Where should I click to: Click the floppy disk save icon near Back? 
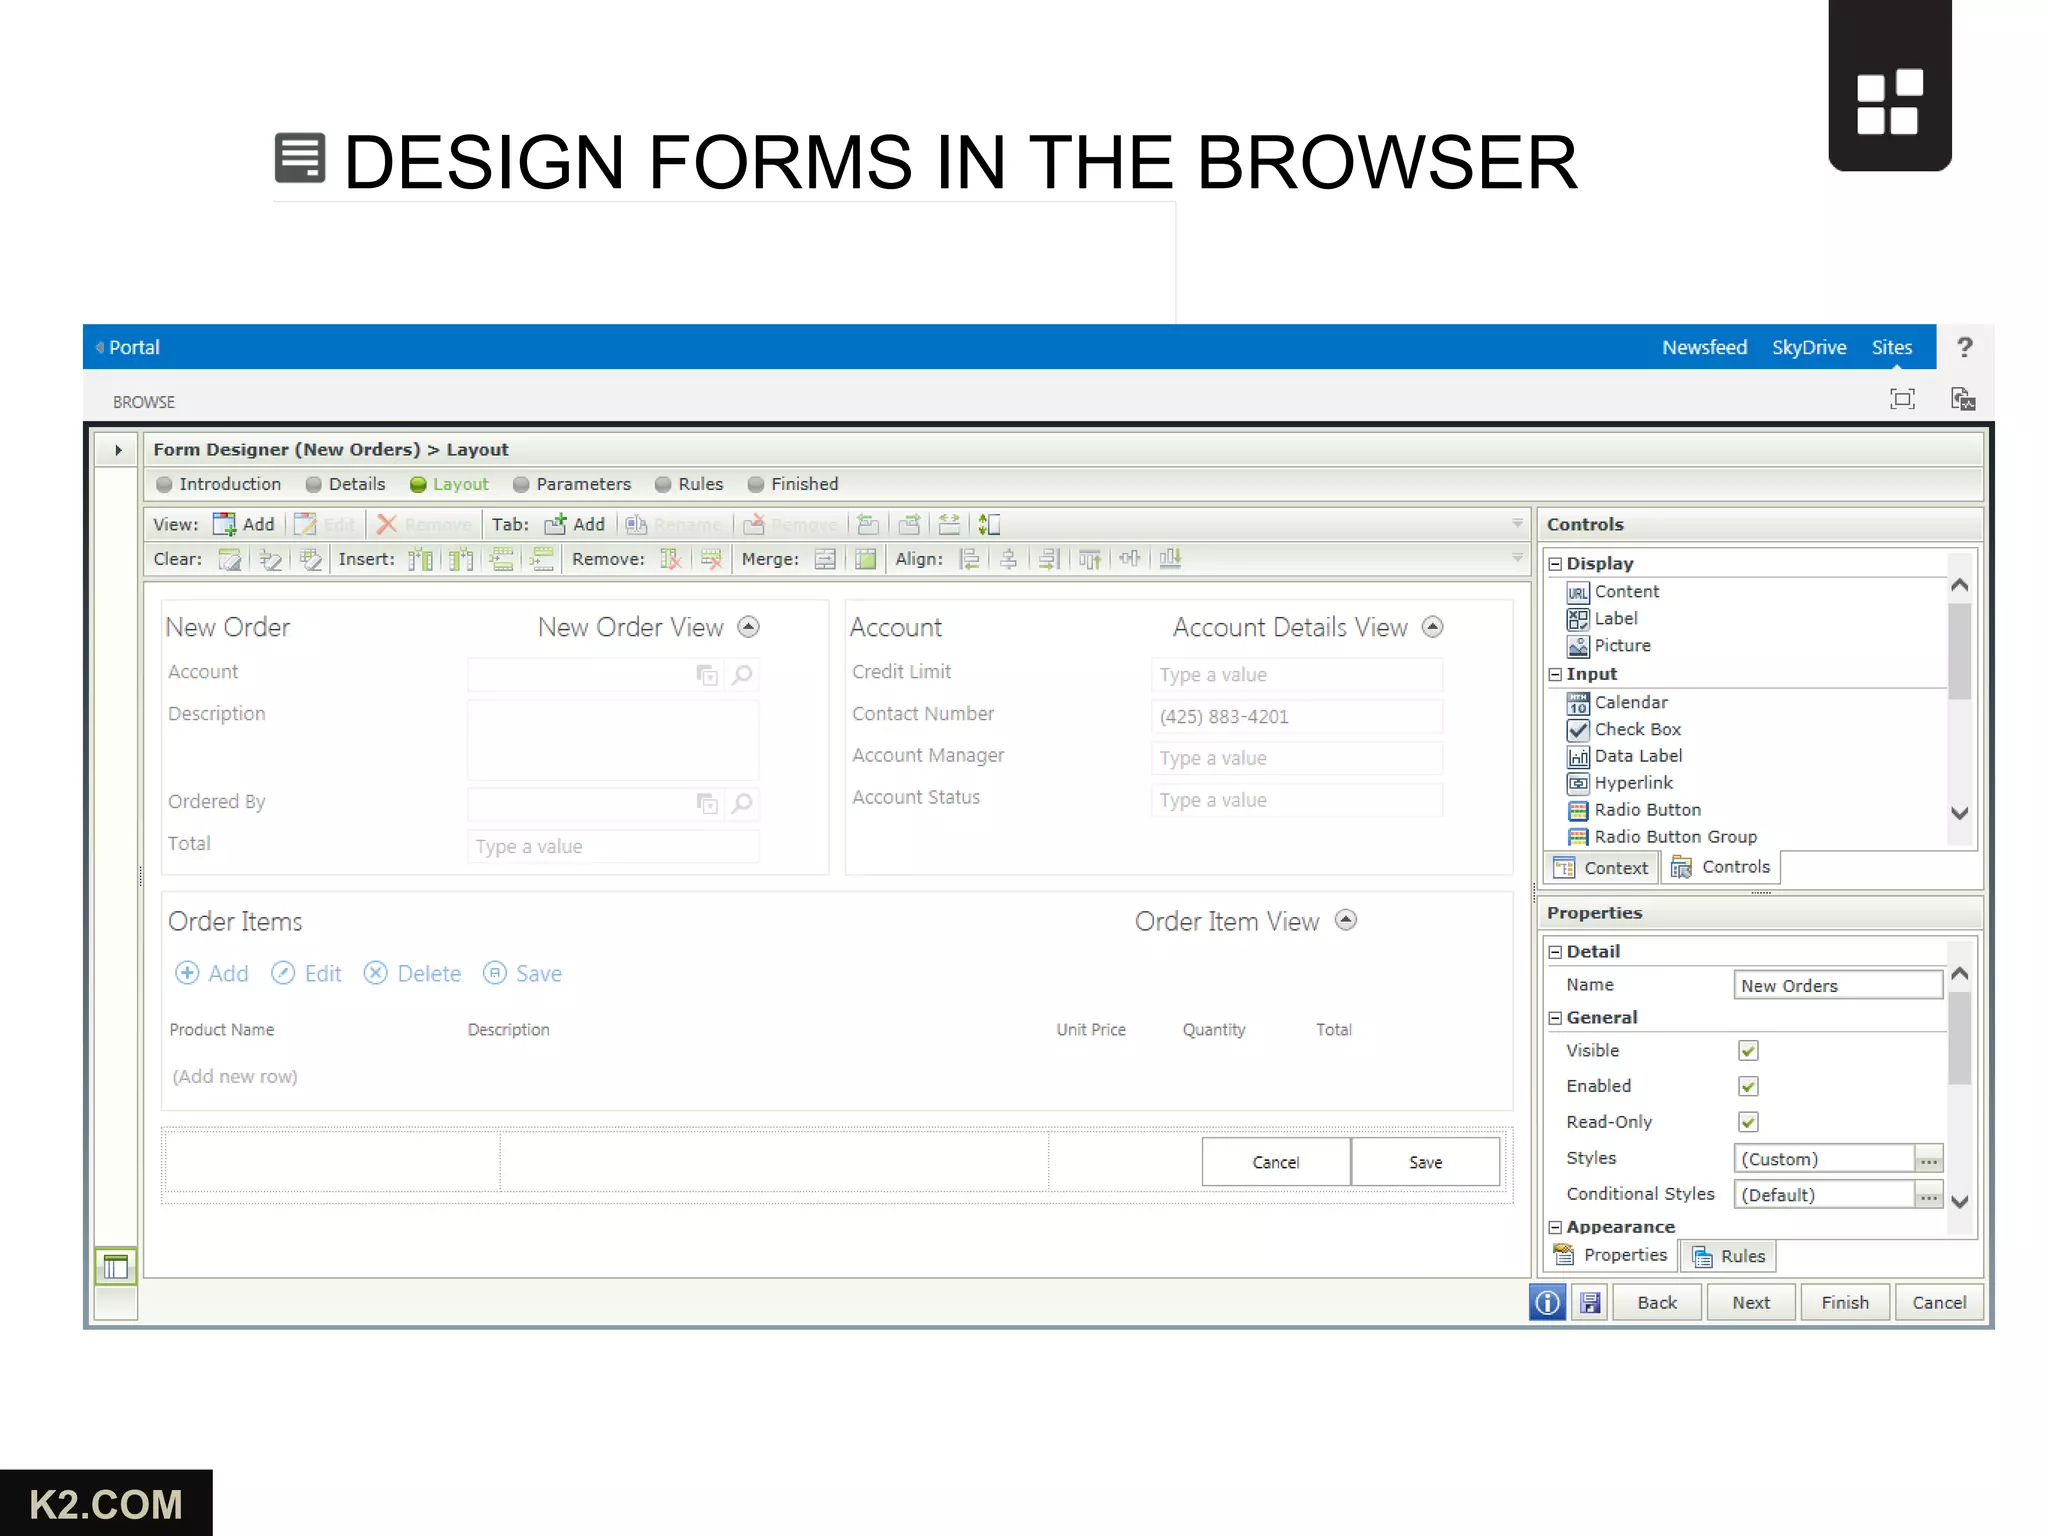pyautogui.click(x=1590, y=1302)
